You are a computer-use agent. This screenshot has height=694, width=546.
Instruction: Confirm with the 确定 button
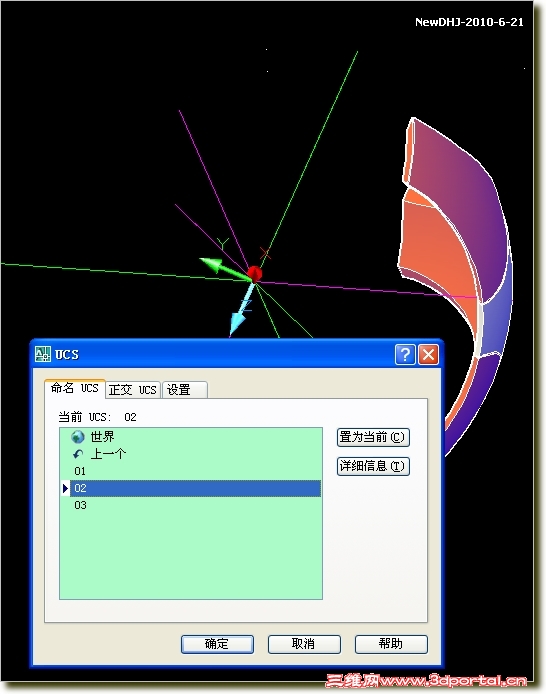click(217, 644)
